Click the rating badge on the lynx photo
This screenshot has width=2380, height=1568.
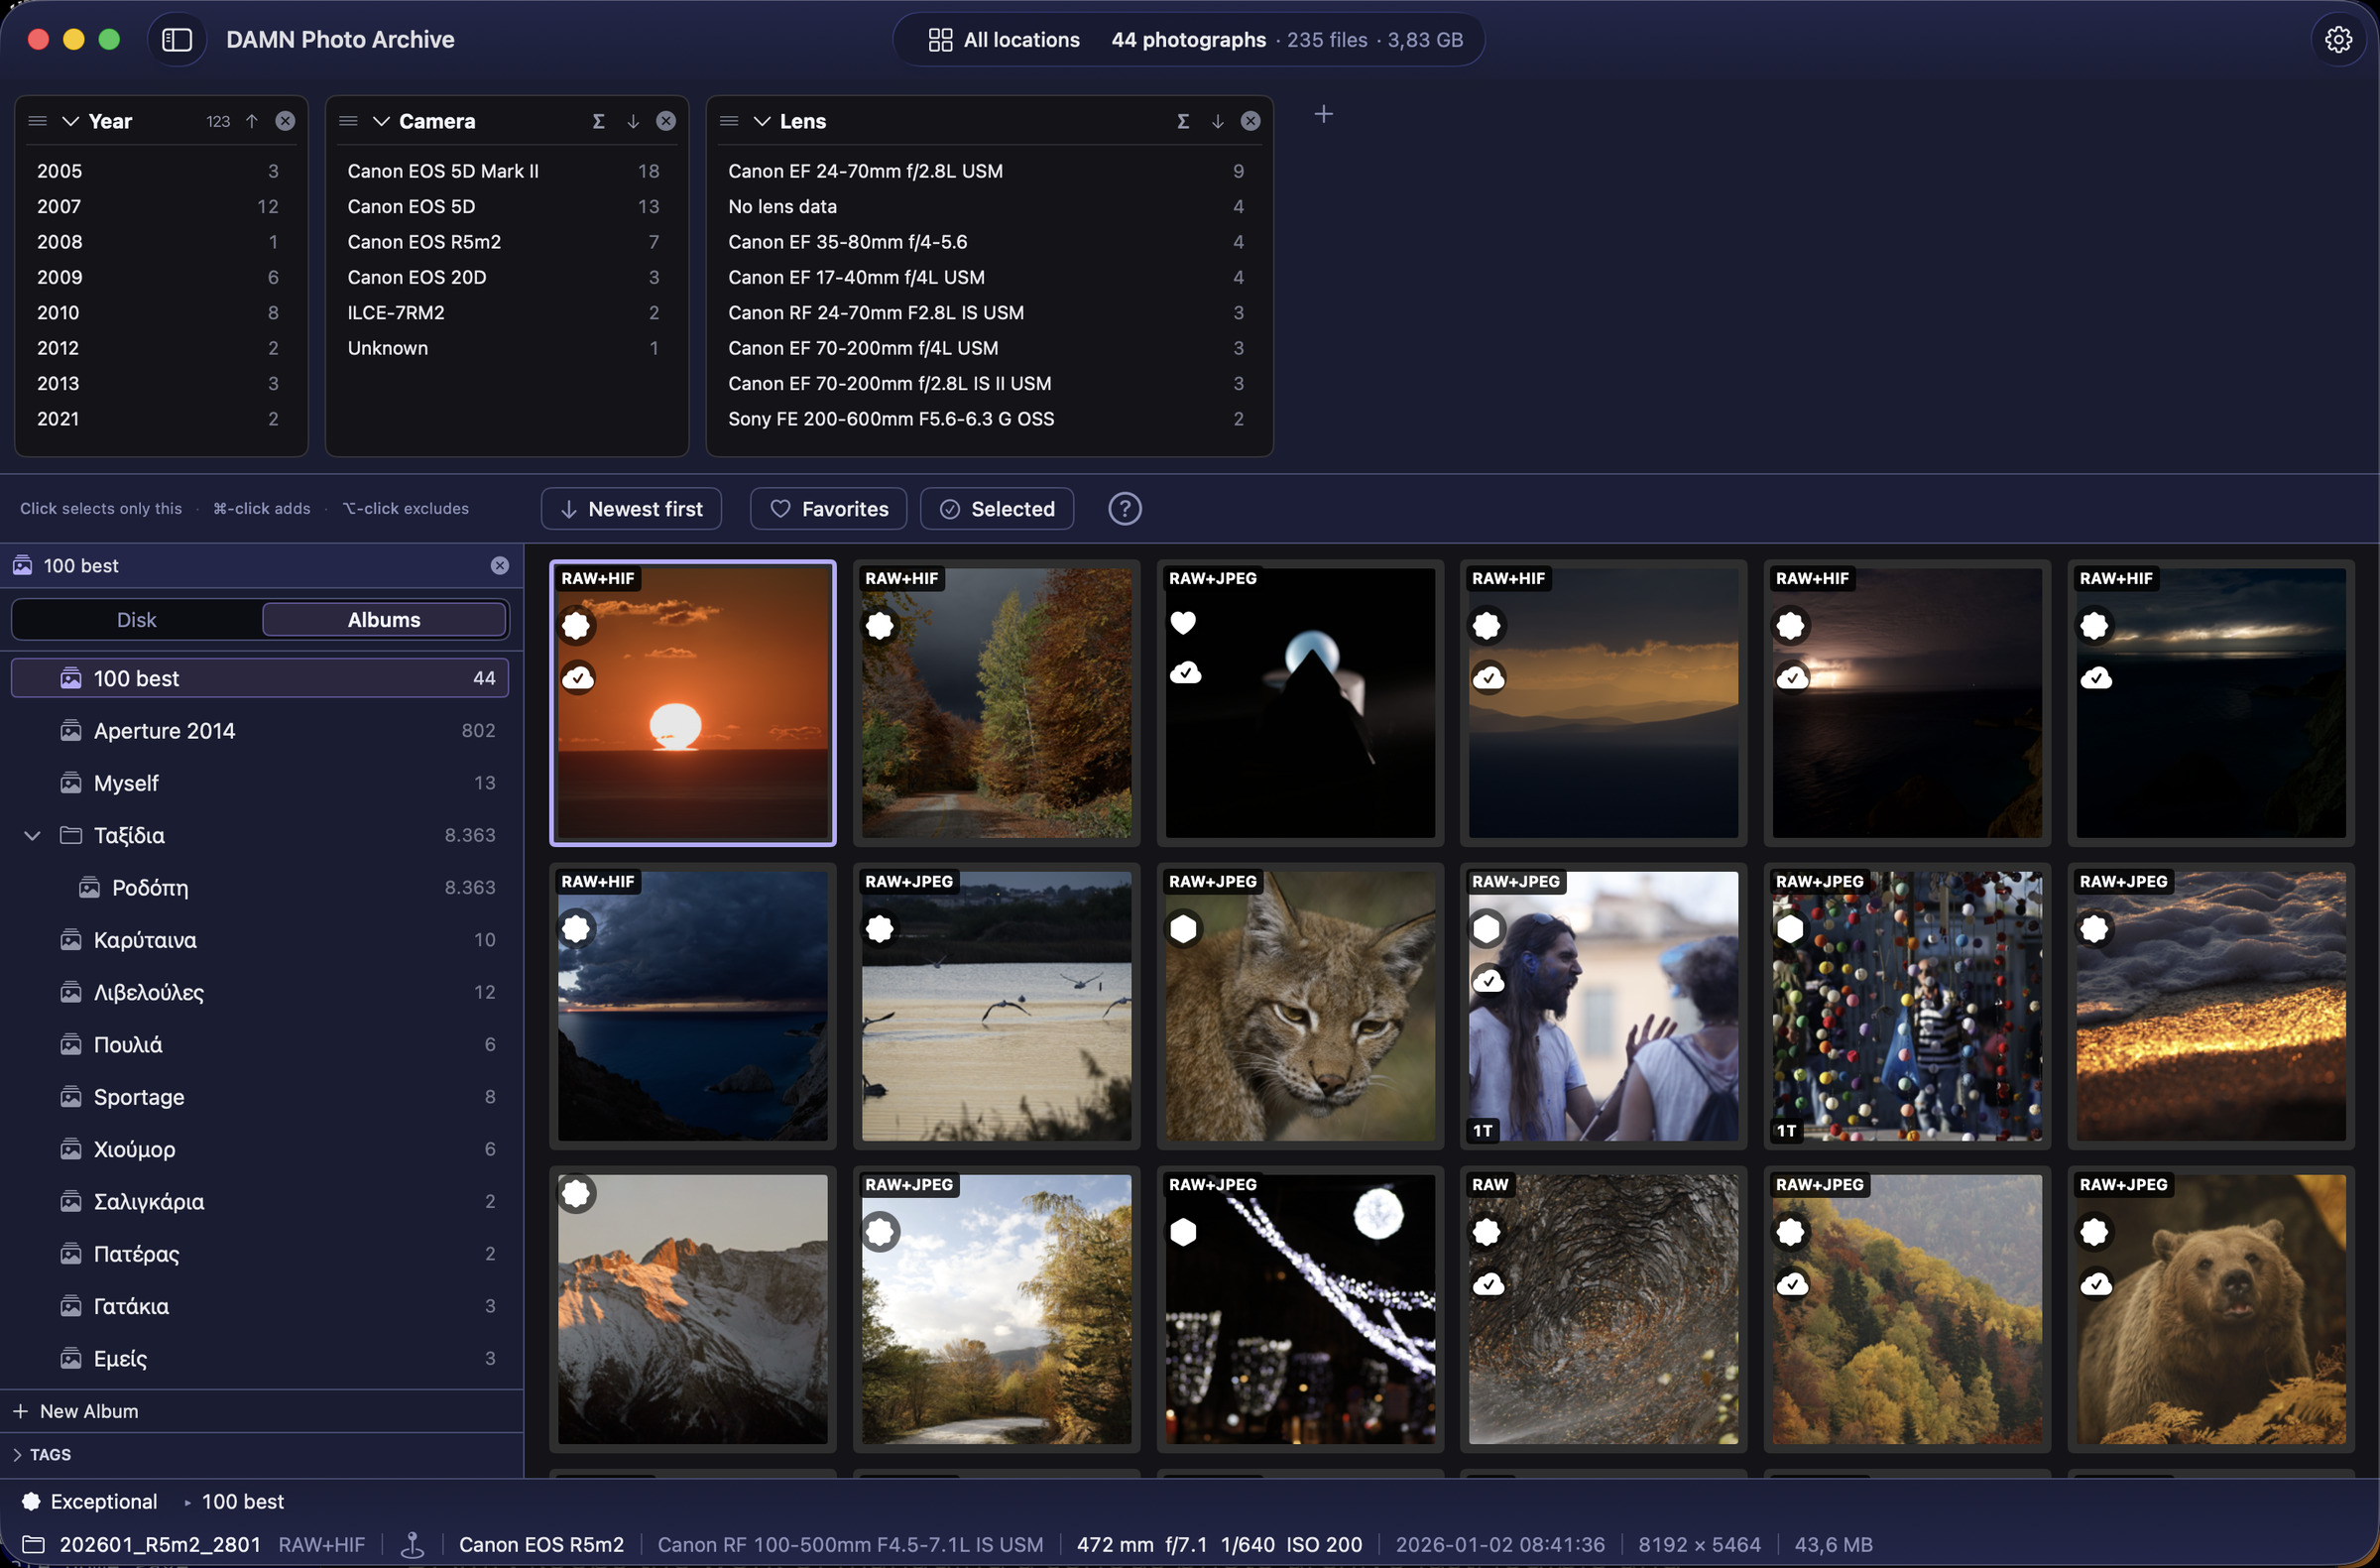[1183, 929]
